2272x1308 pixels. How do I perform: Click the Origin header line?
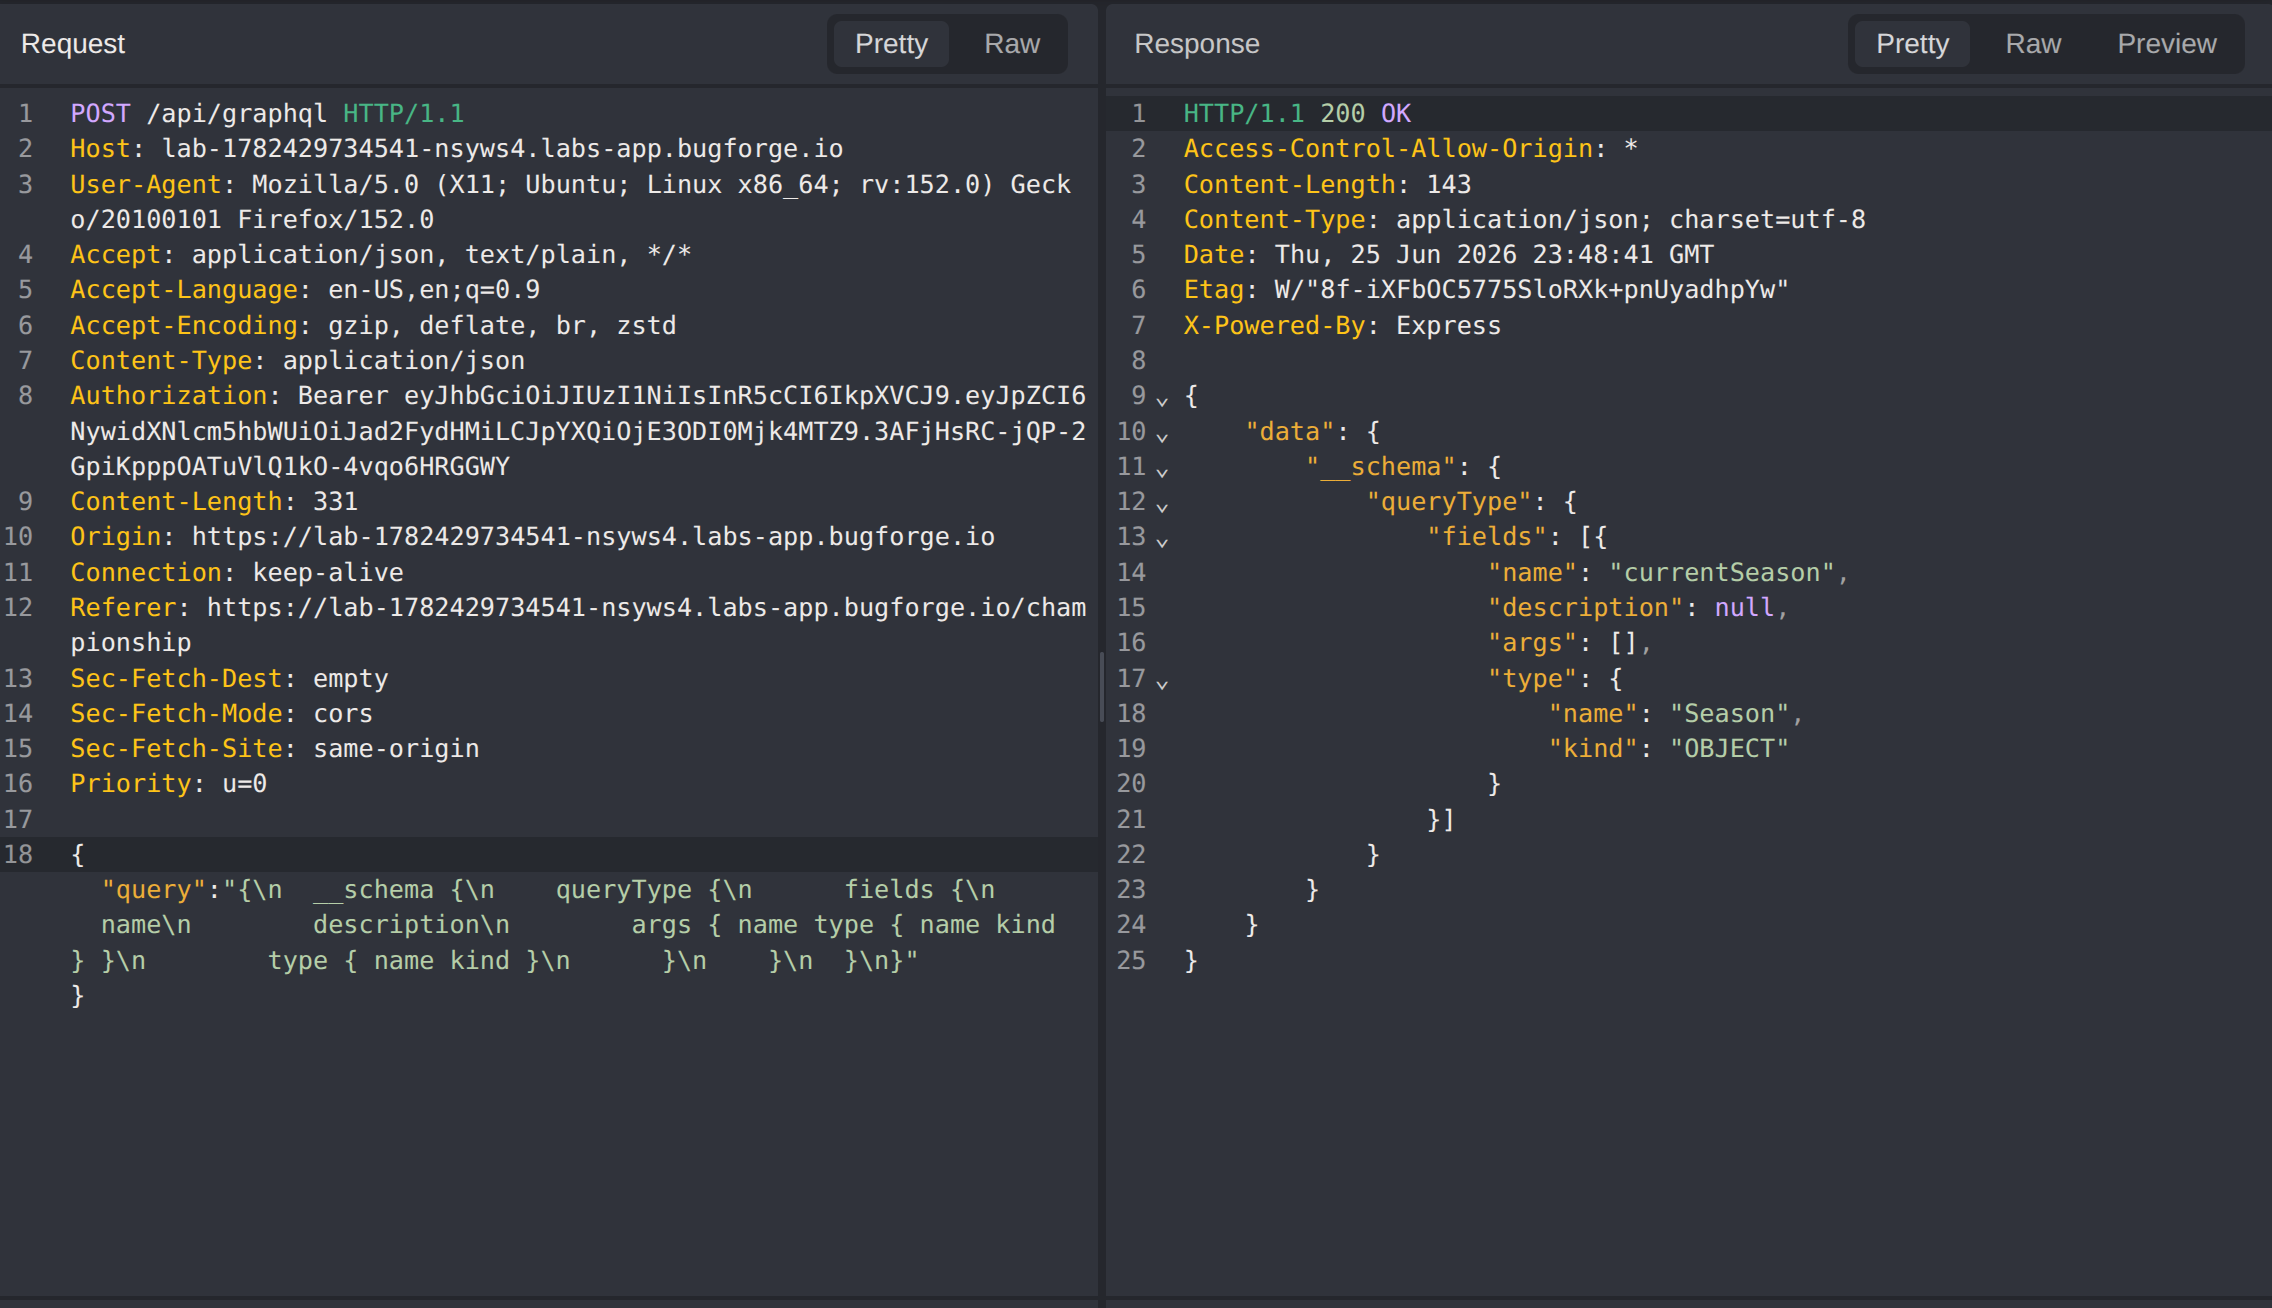click(532, 537)
